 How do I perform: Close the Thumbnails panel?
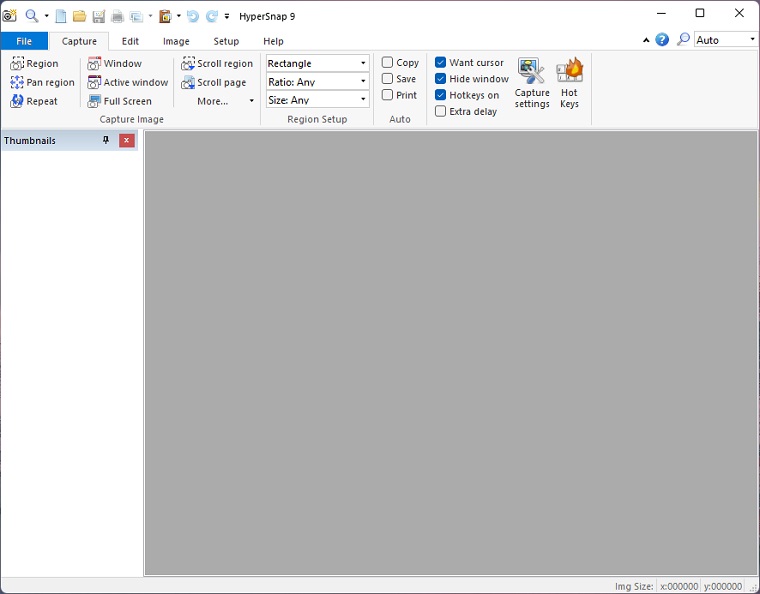(x=127, y=141)
